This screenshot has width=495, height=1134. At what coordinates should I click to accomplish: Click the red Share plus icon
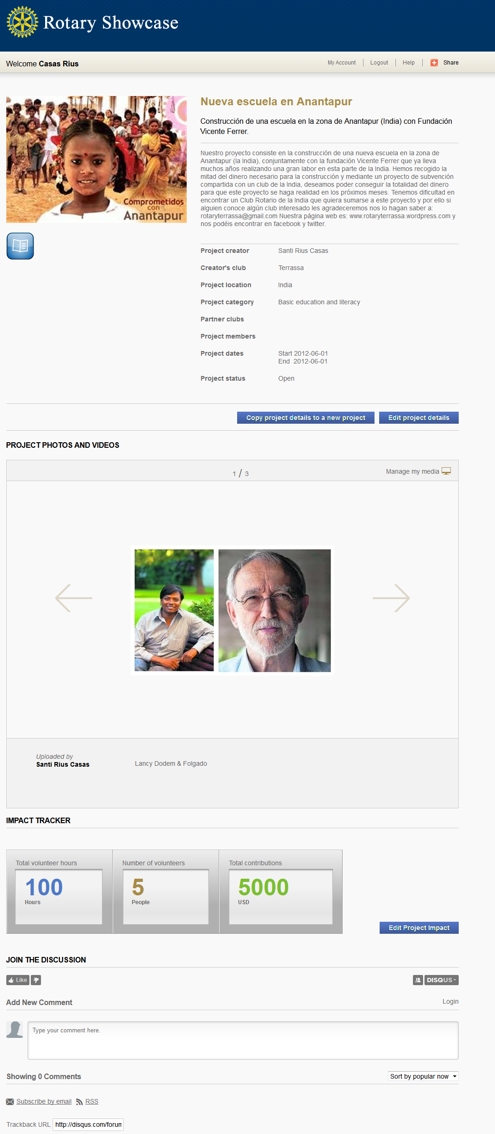click(x=434, y=63)
